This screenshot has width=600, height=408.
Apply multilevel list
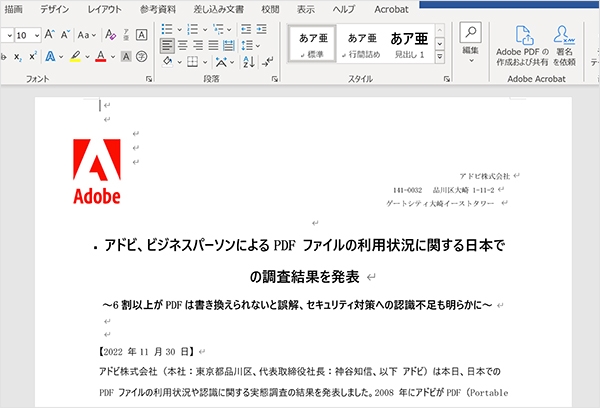218,29
